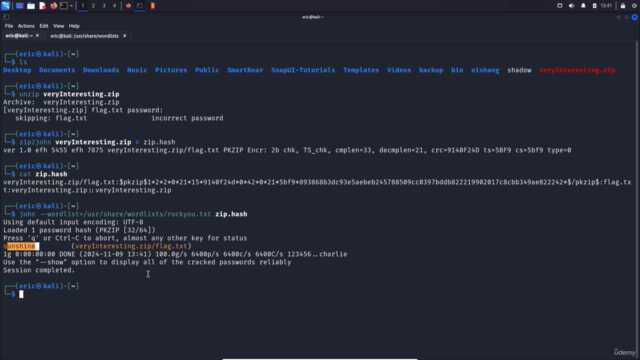
Task: Click the log out icon
Action: (635, 6)
